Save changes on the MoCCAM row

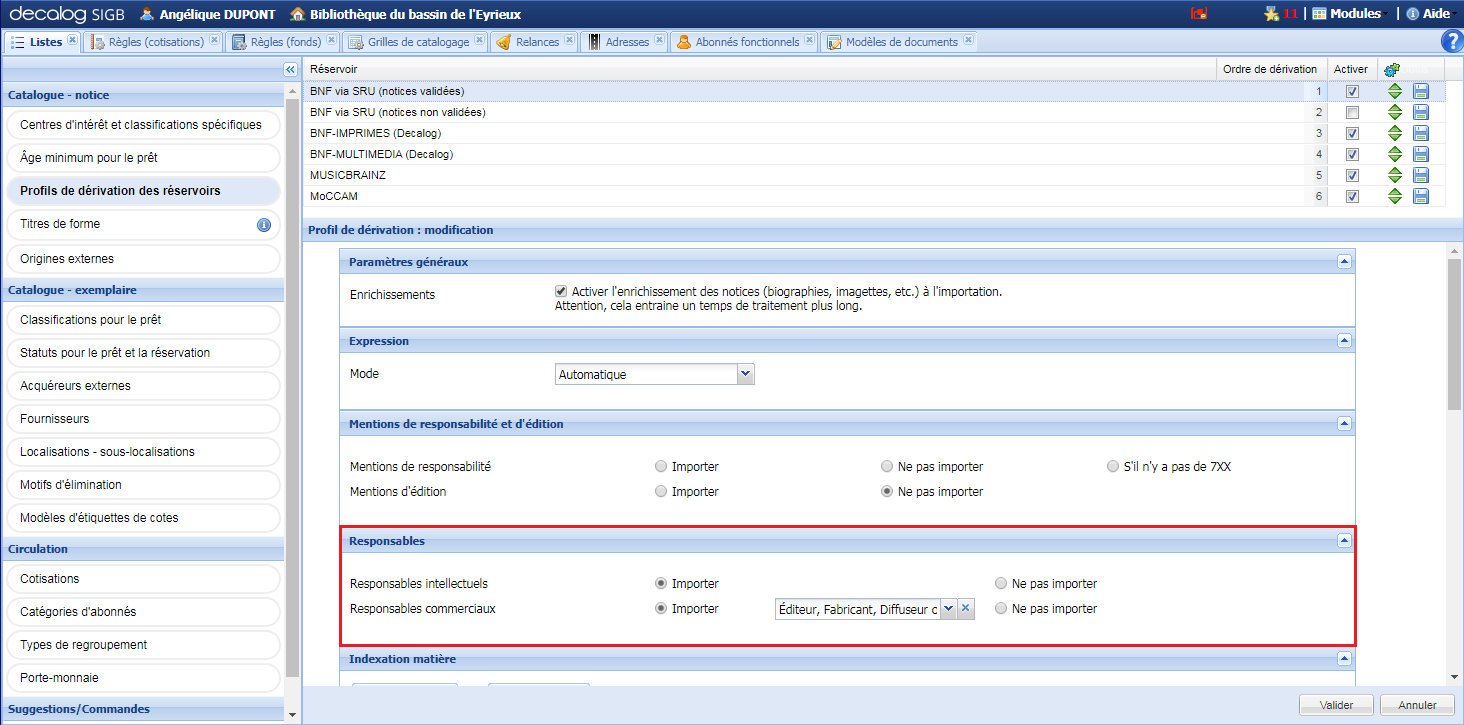tap(1421, 196)
